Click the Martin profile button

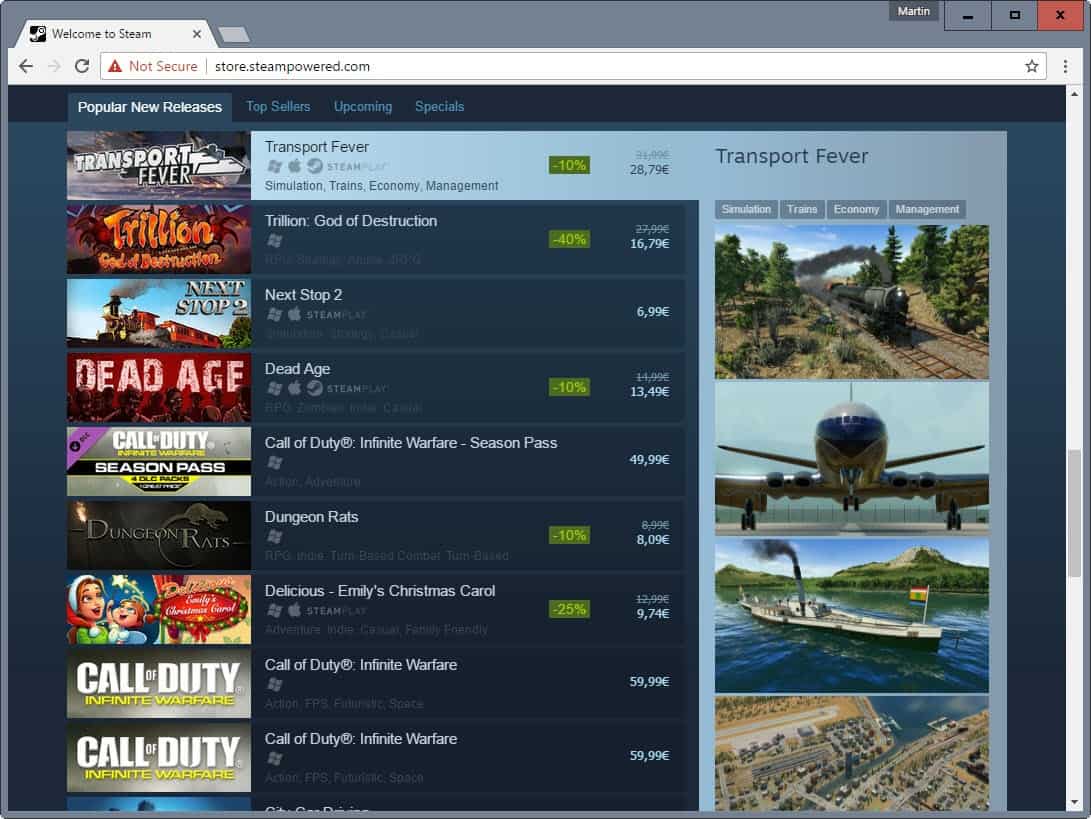(x=913, y=11)
